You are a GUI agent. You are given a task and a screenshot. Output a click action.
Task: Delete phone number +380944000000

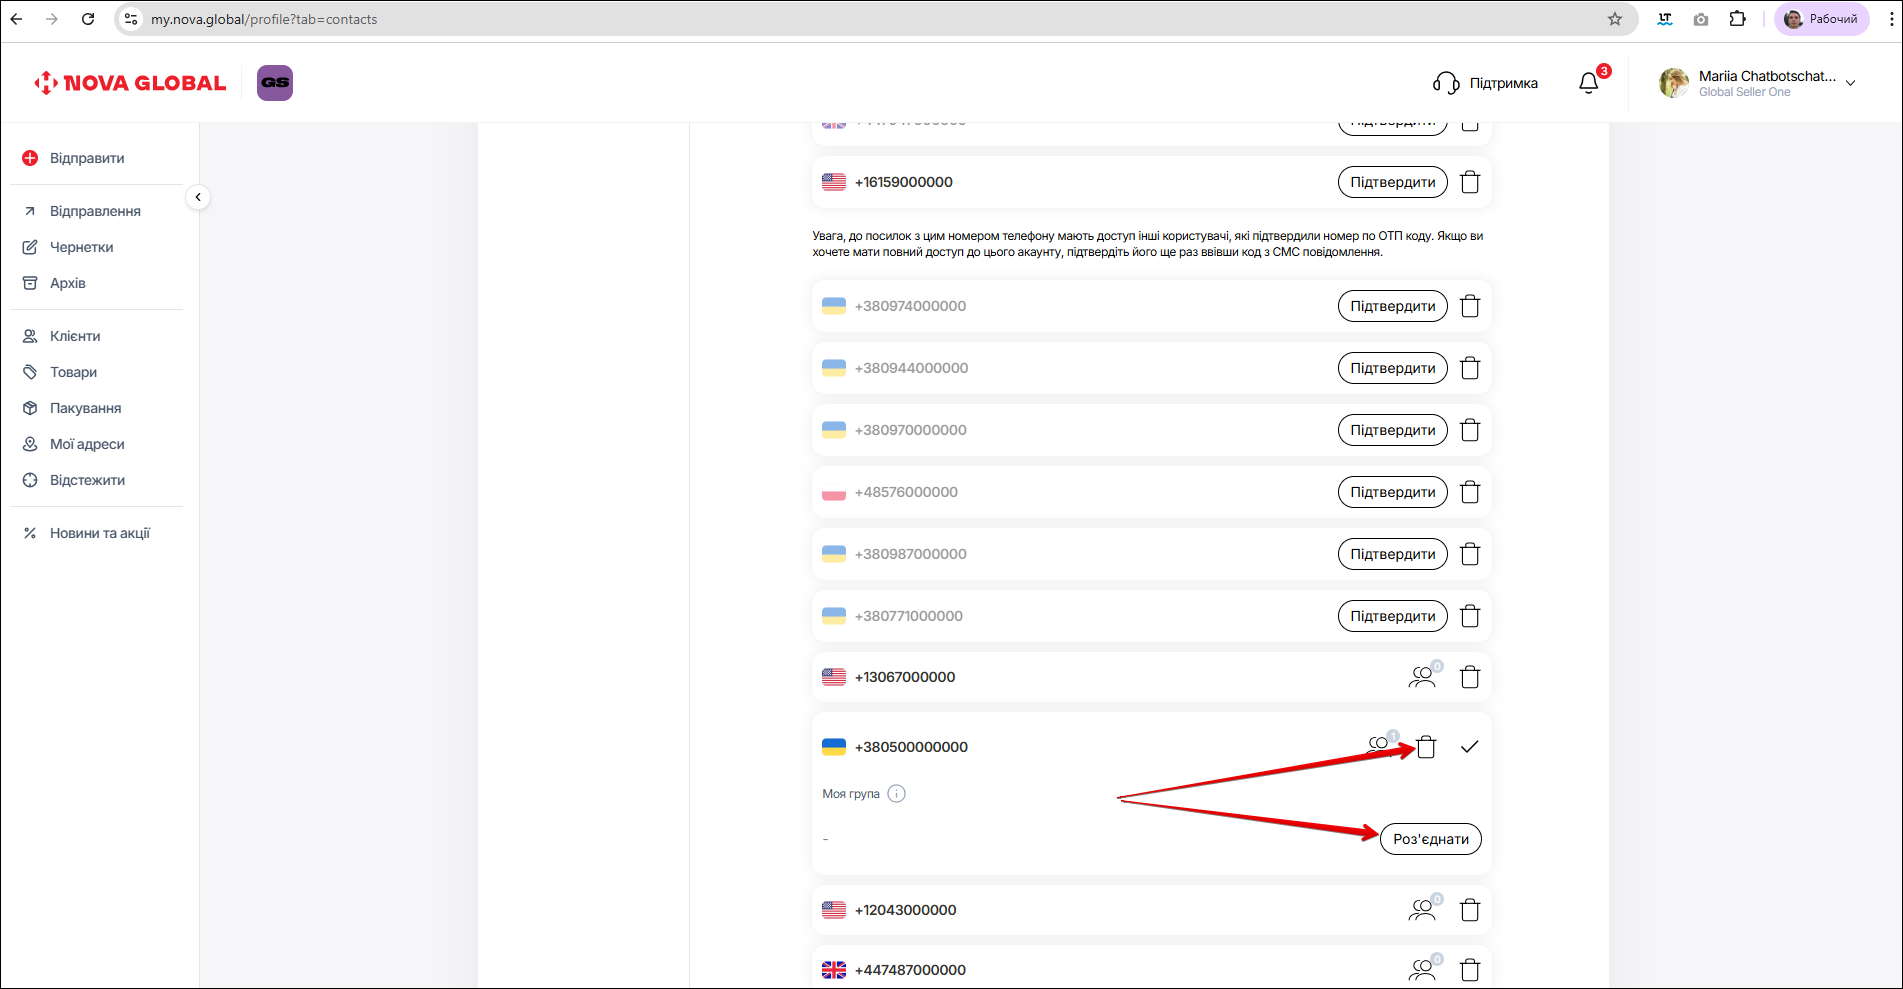[1470, 368]
